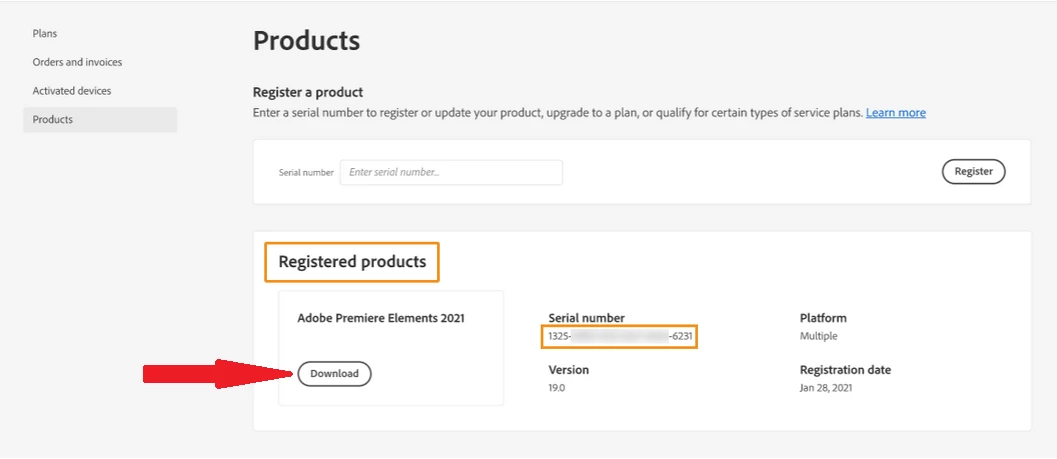This screenshot has height=459, width=1057.
Task: Click the Platform value Multiple
Action: tap(818, 337)
